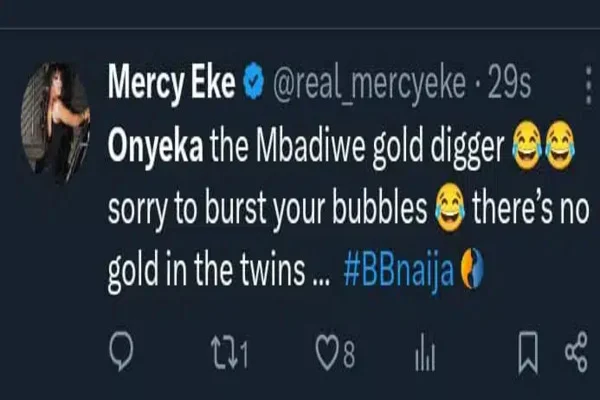Click the reply speech bubble icon
600x400 pixels.
coord(121,351)
